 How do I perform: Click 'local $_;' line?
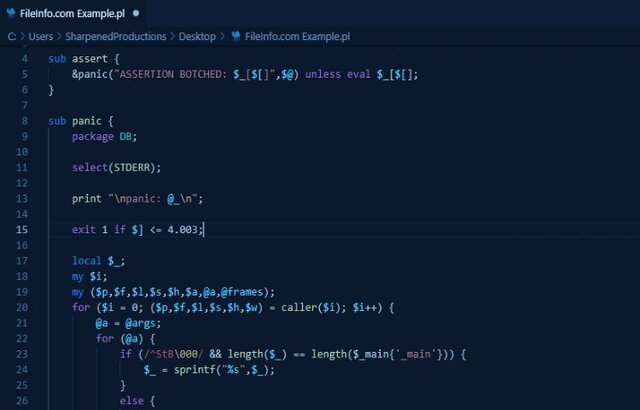click(98, 261)
